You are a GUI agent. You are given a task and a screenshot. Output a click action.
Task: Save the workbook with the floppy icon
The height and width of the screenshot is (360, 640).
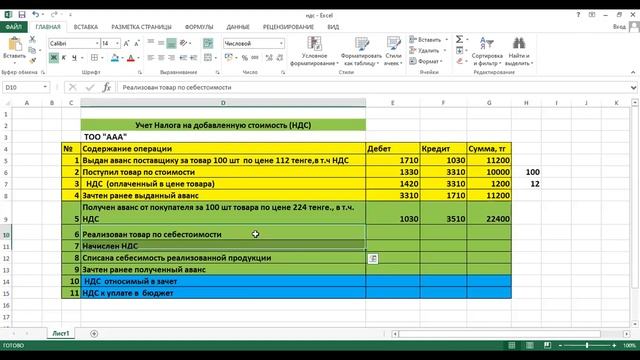22,15
